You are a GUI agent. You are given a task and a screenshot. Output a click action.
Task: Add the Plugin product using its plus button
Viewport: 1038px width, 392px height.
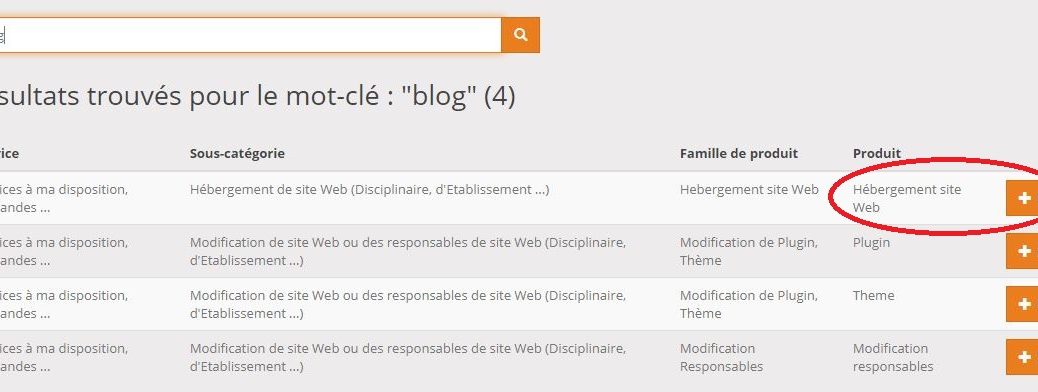[x=1022, y=251]
